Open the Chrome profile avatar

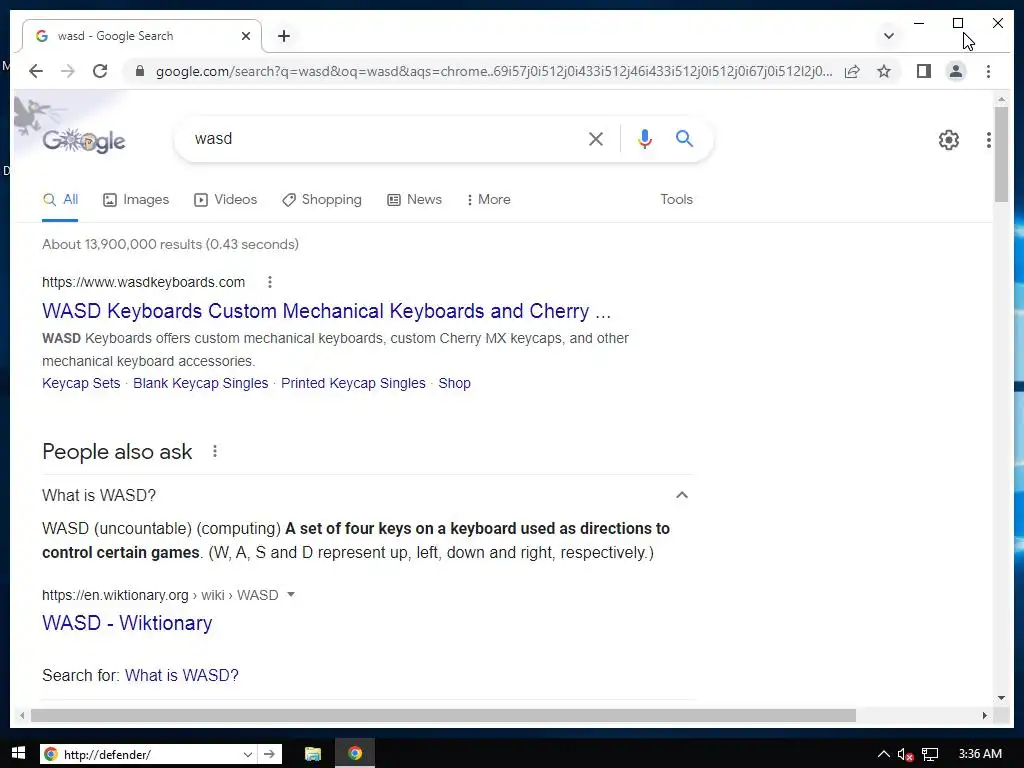955,71
